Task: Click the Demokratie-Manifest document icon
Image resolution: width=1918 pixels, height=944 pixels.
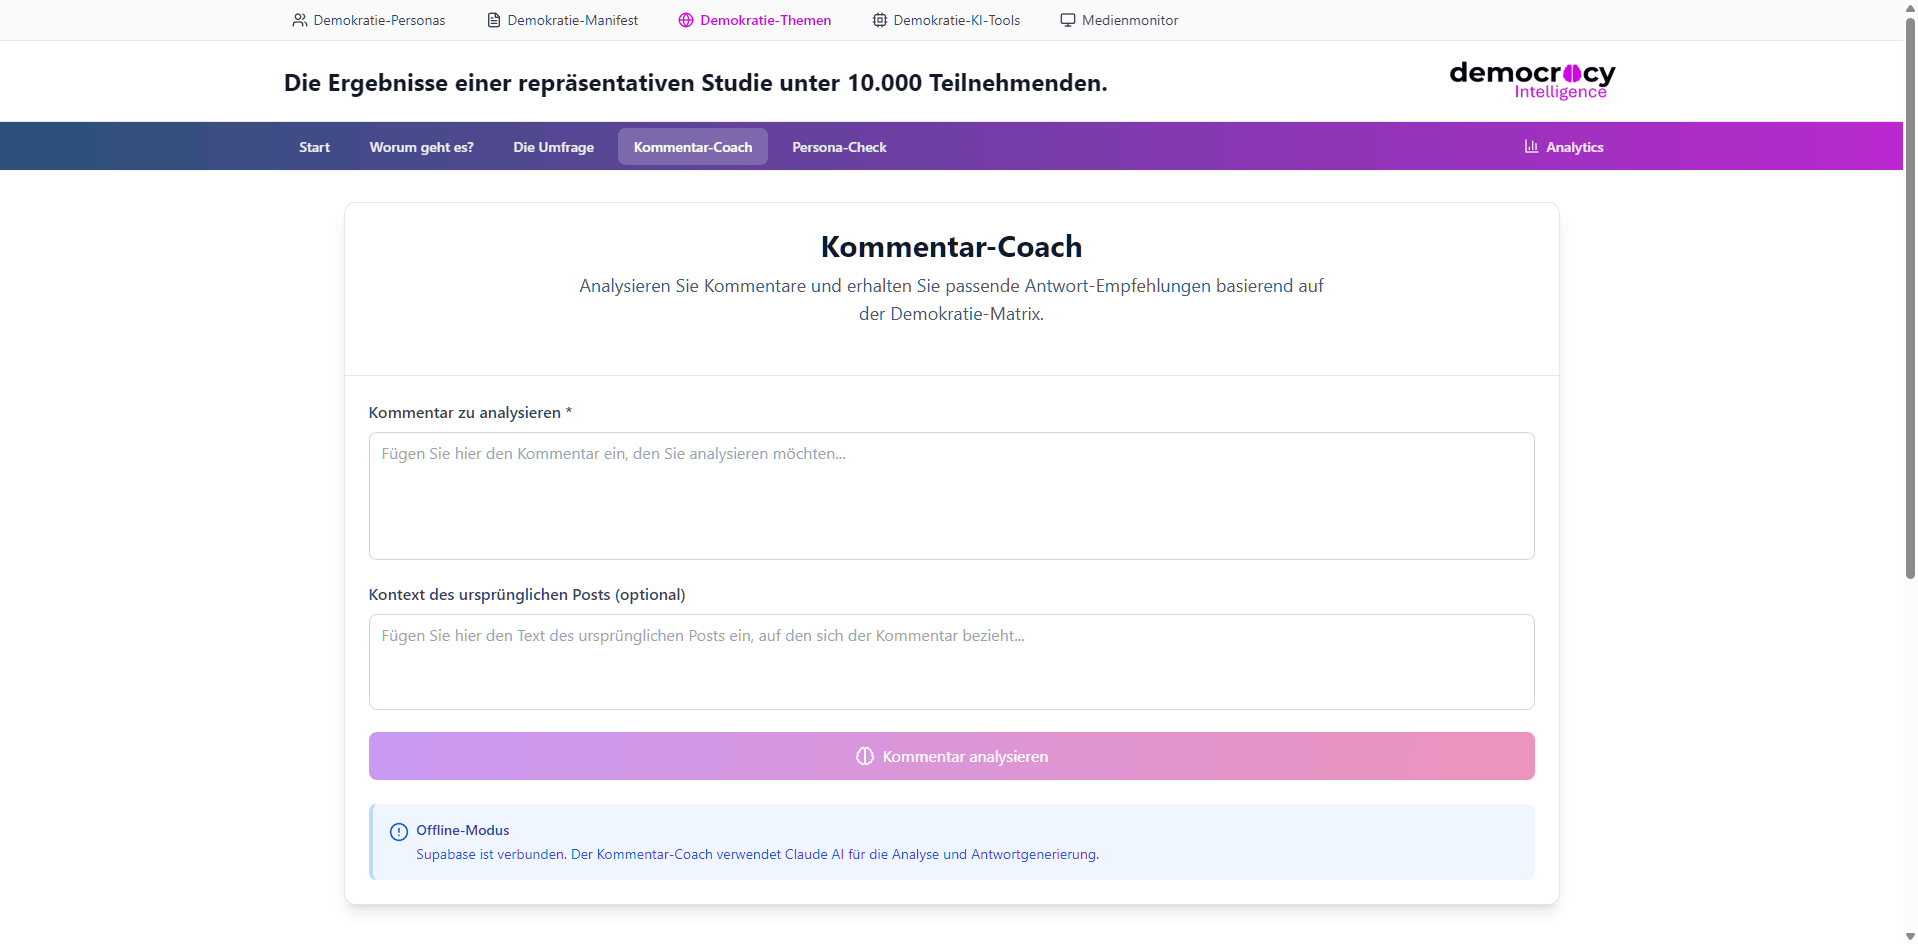Action: click(494, 20)
